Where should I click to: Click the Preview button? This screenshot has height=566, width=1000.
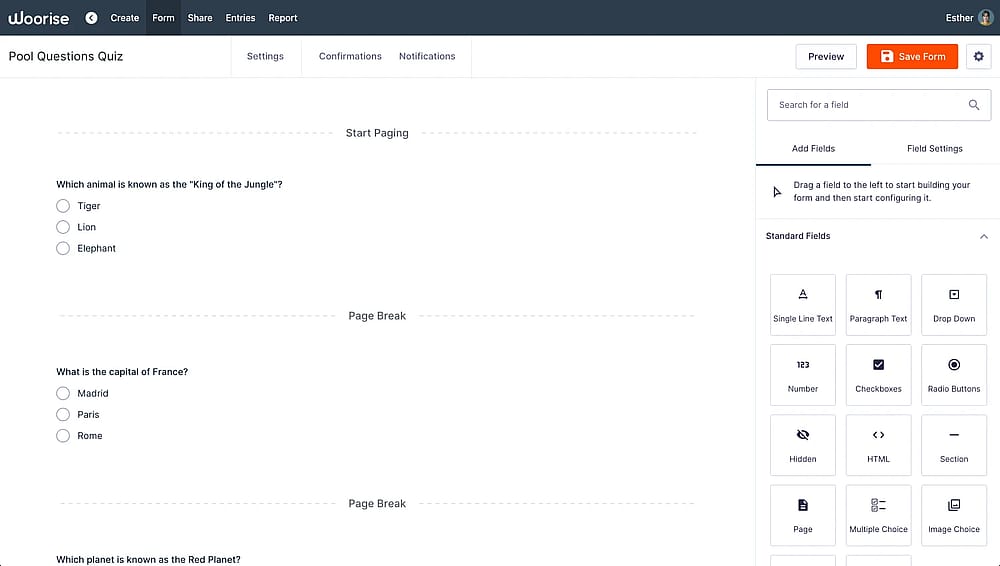[x=826, y=56]
